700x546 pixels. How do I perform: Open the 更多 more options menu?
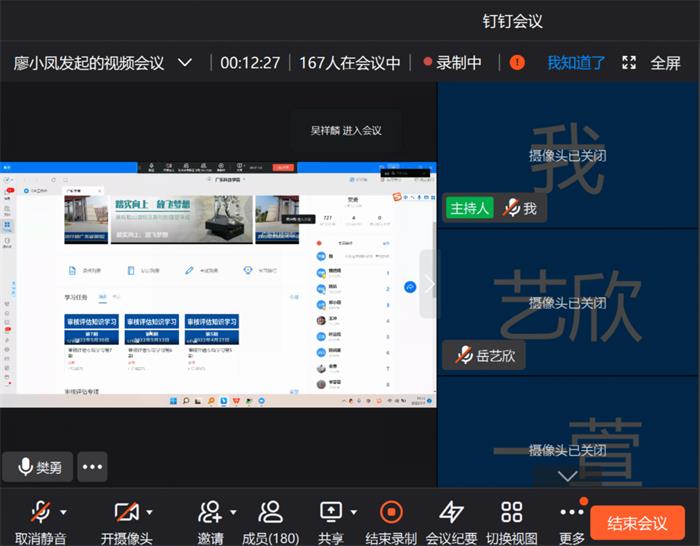point(572,521)
